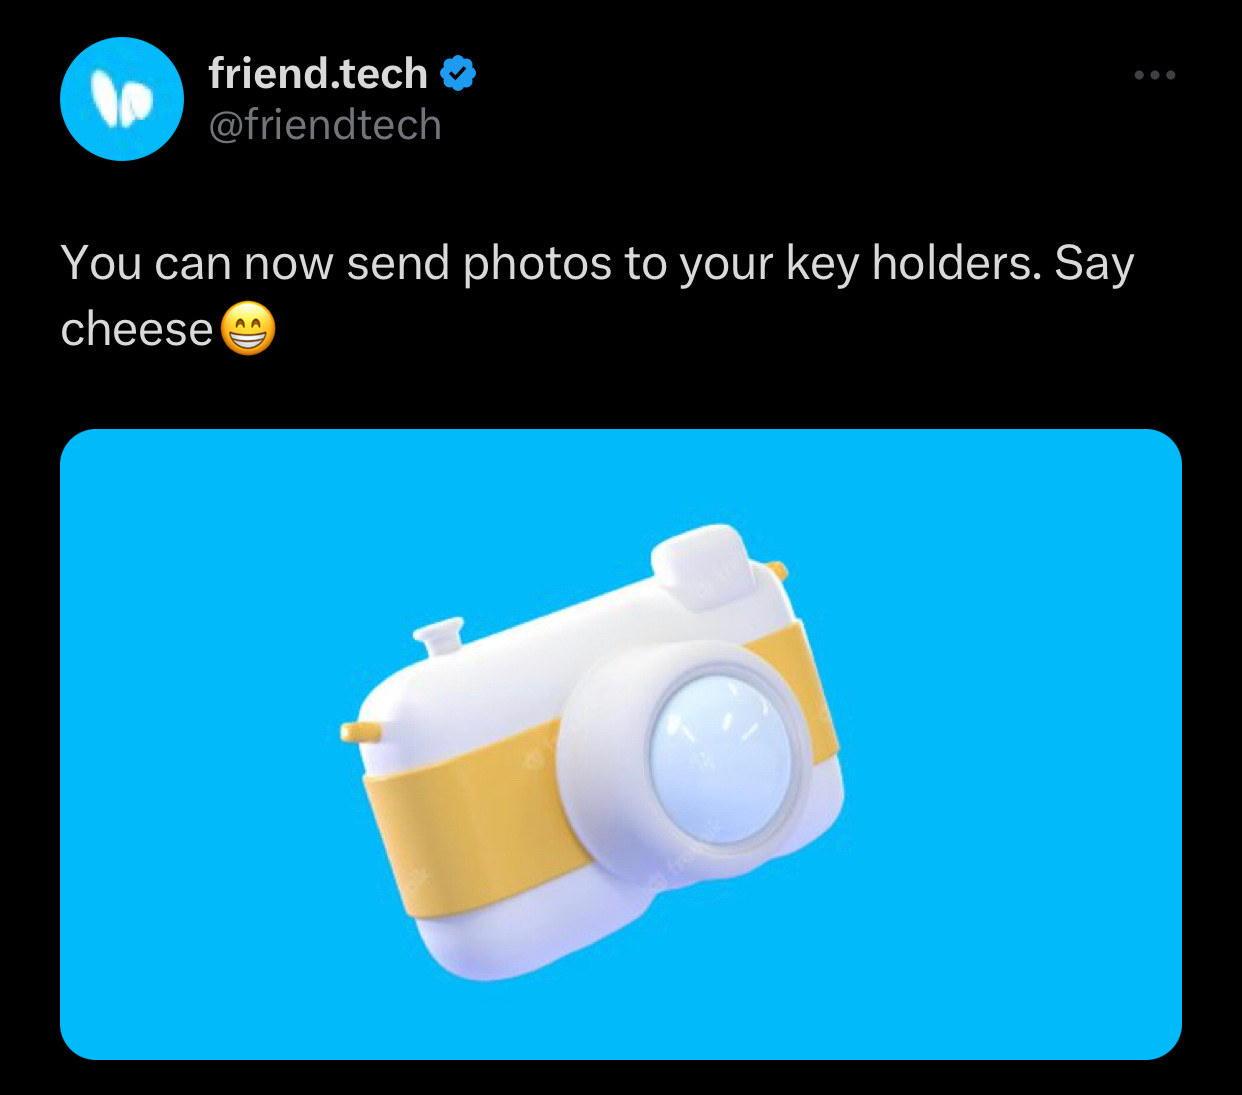Click the word "photos" in the tweet
The width and height of the screenshot is (1242, 1095).
(x=537, y=264)
